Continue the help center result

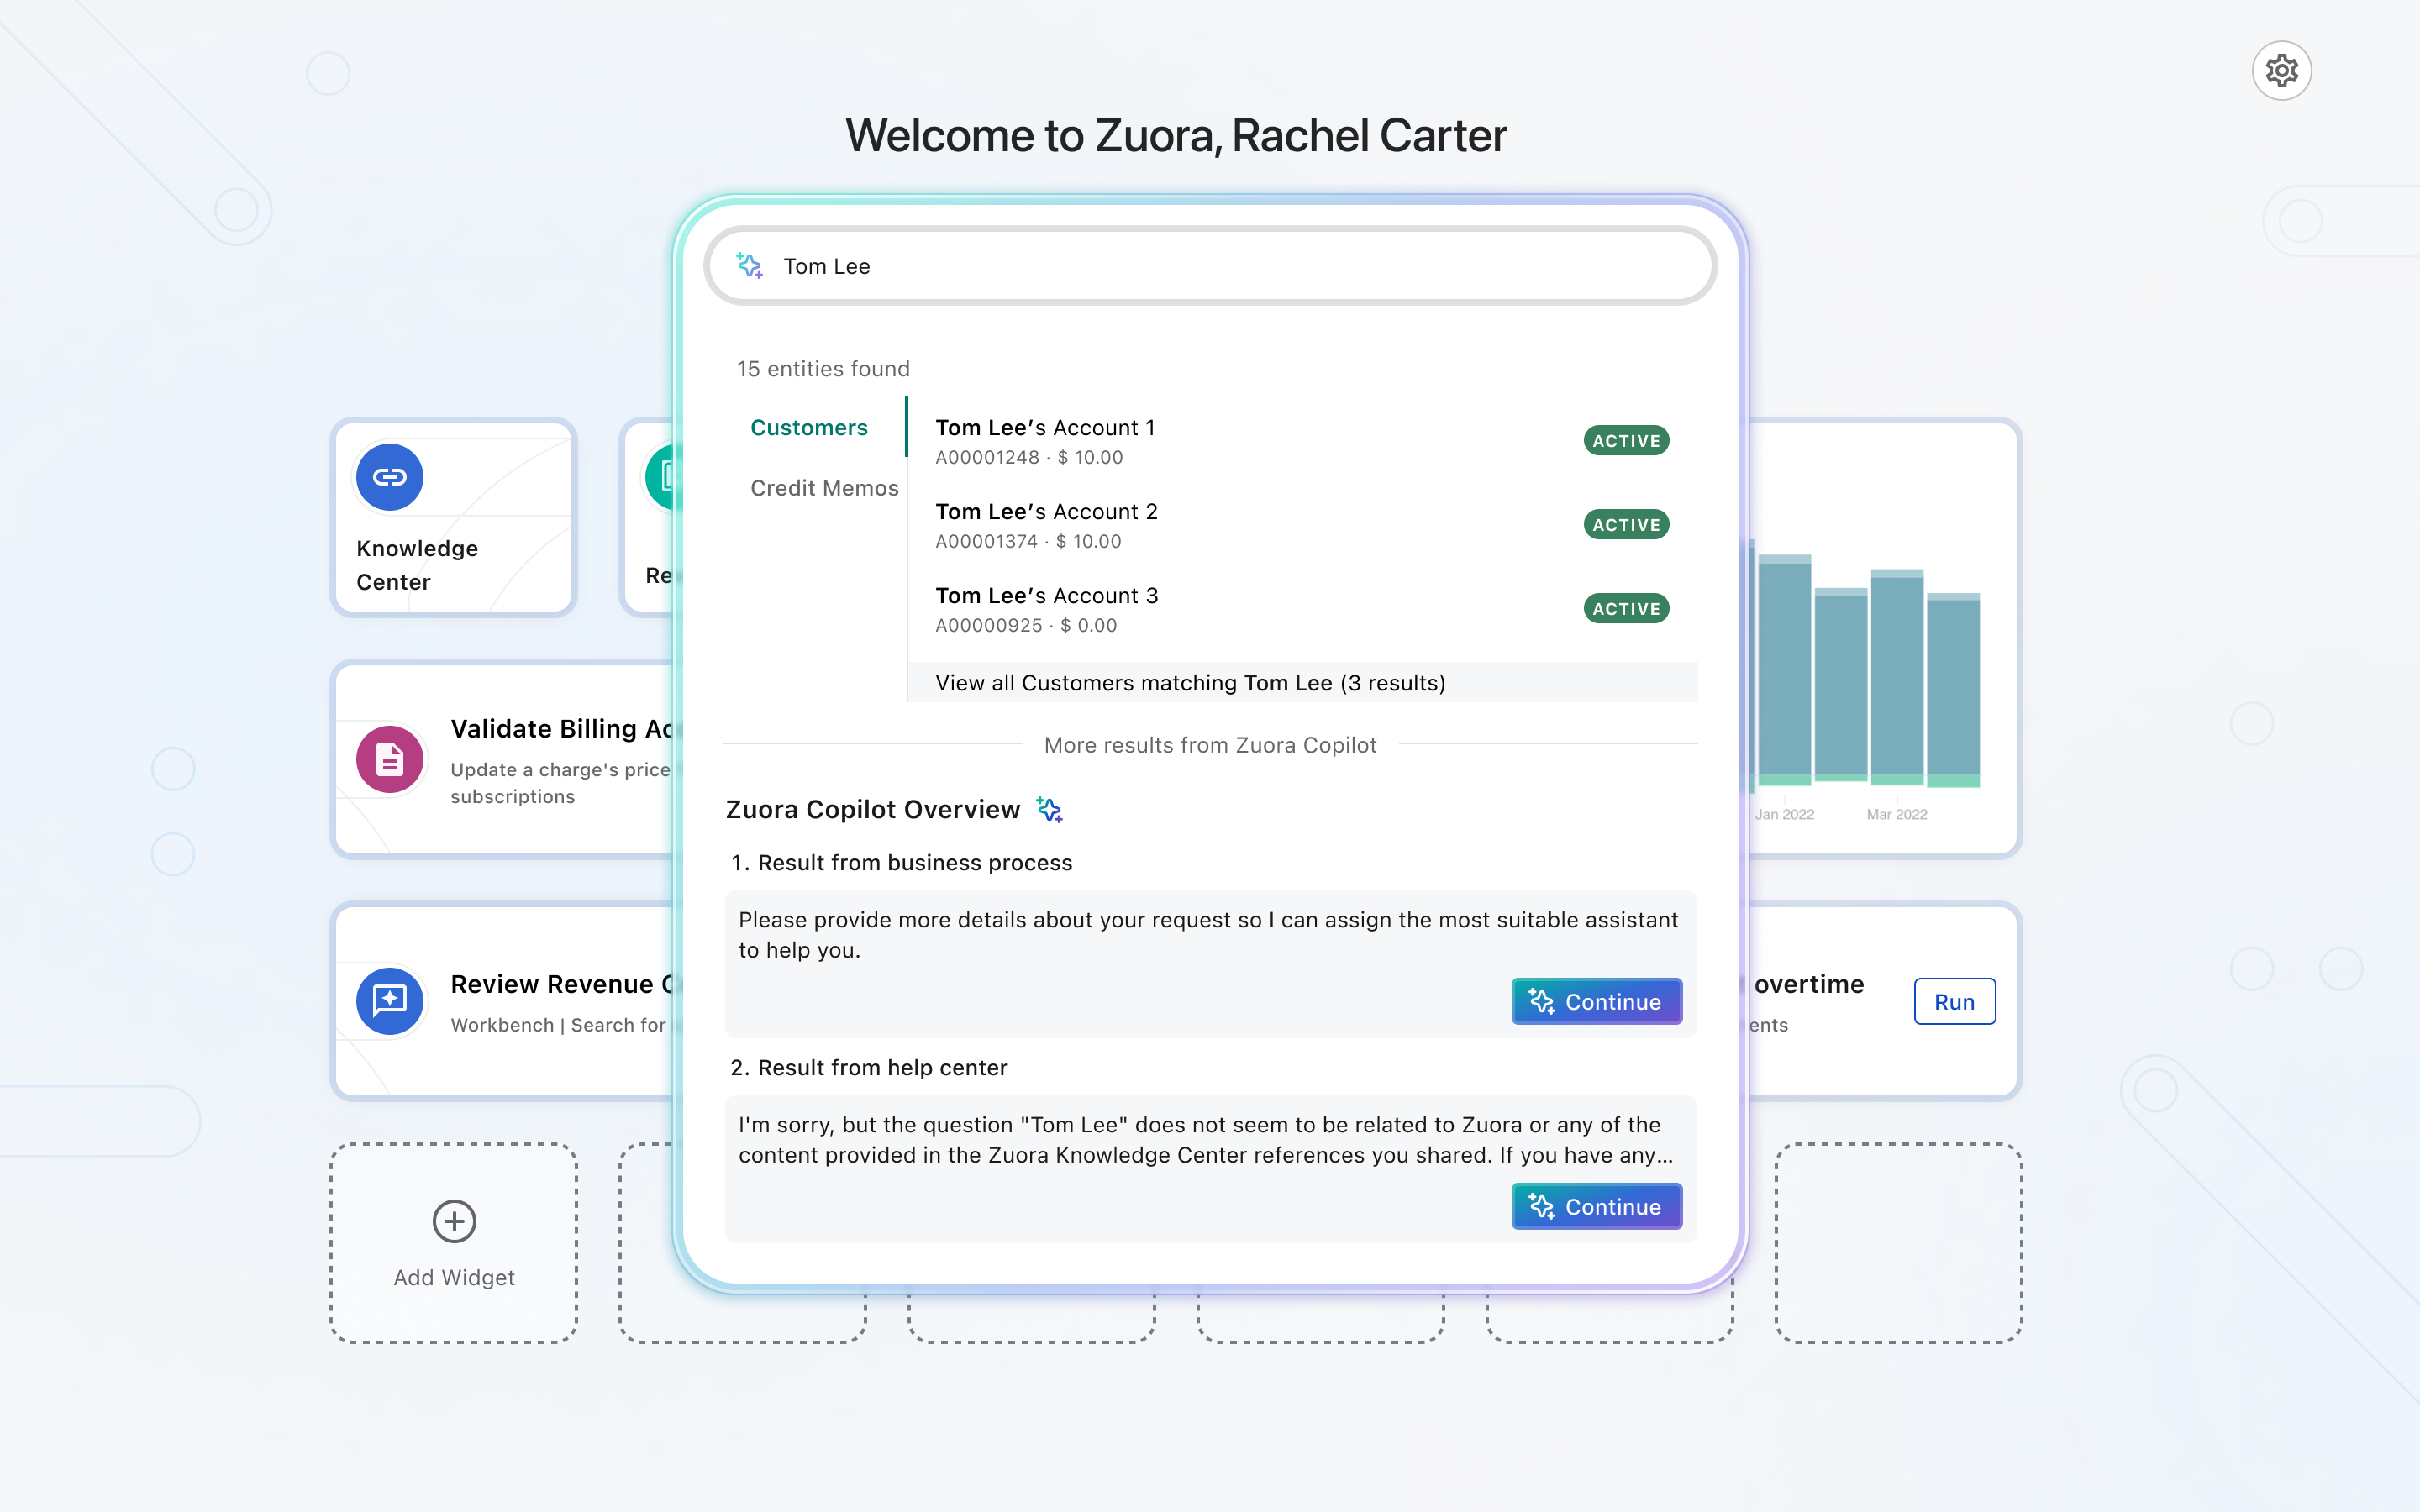point(1596,1206)
